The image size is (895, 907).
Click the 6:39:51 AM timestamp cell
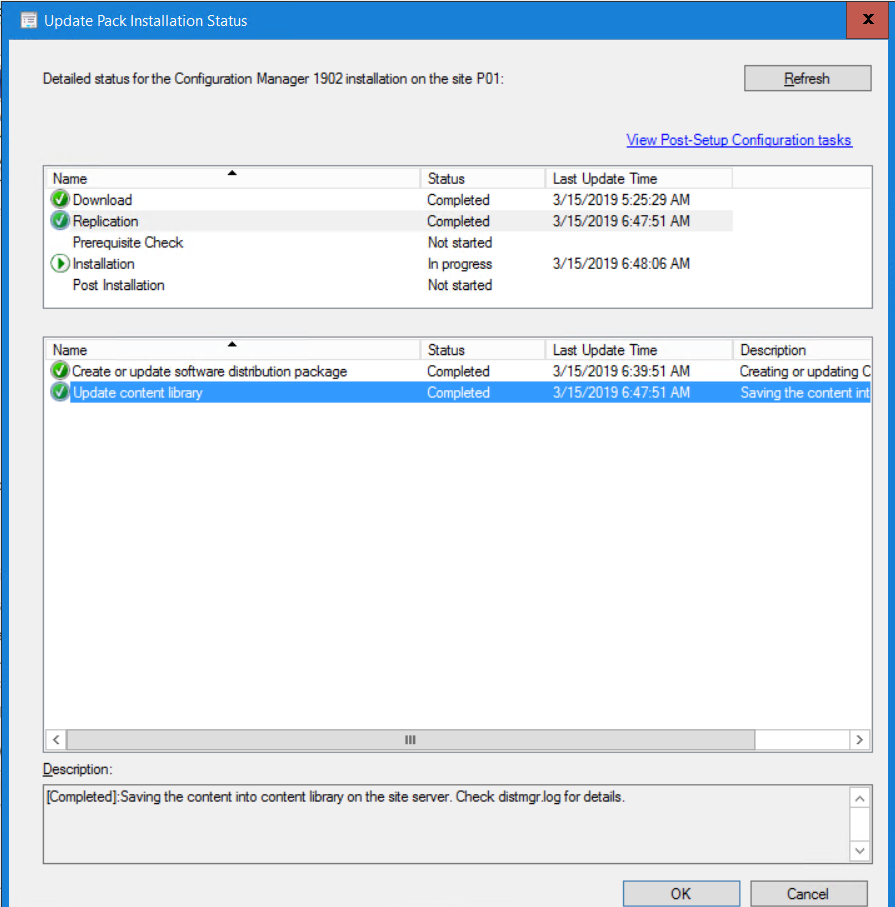(621, 371)
